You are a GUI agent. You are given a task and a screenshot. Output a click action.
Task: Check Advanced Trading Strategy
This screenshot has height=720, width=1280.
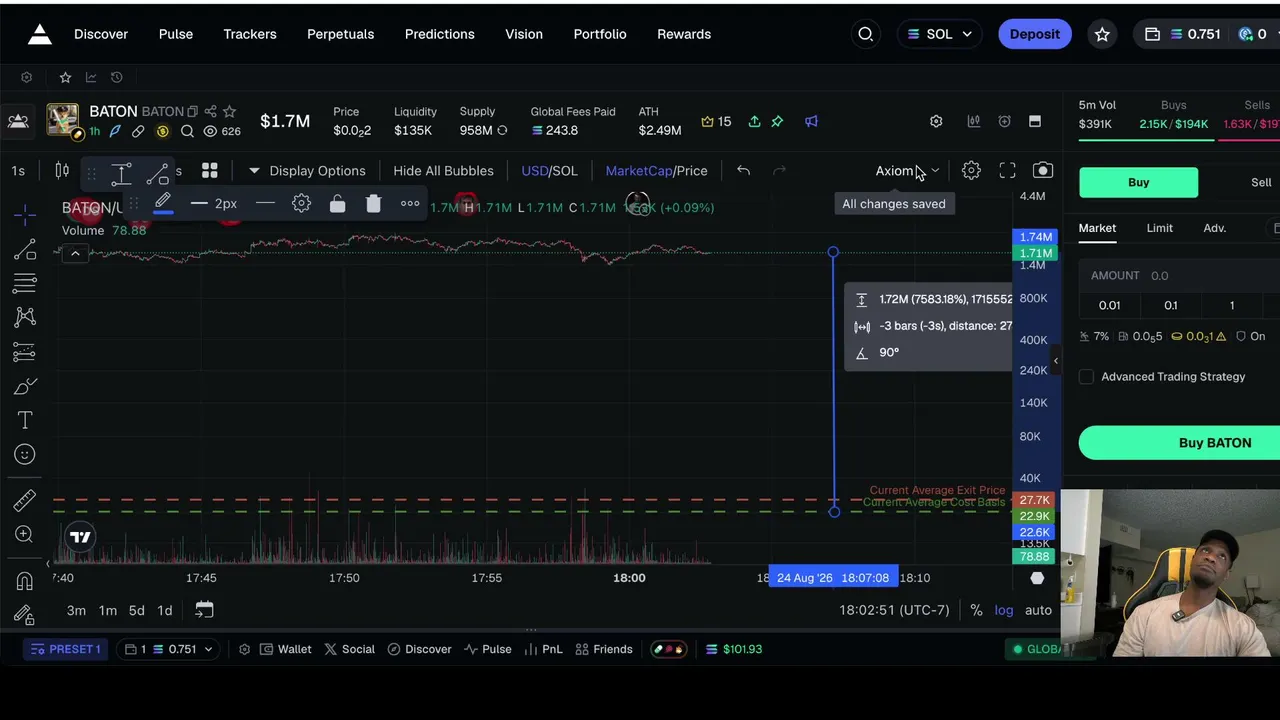click(x=1087, y=377)
